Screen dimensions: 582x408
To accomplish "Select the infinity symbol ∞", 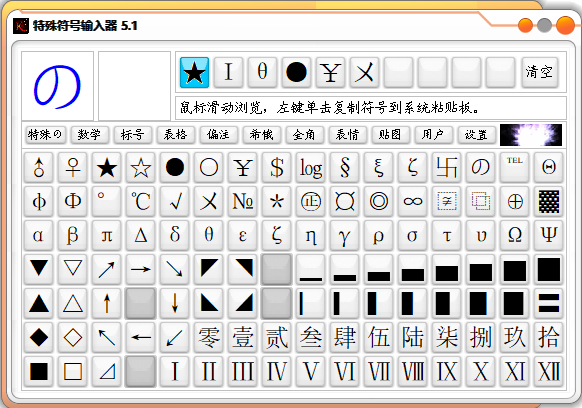I will pos(413,202).
